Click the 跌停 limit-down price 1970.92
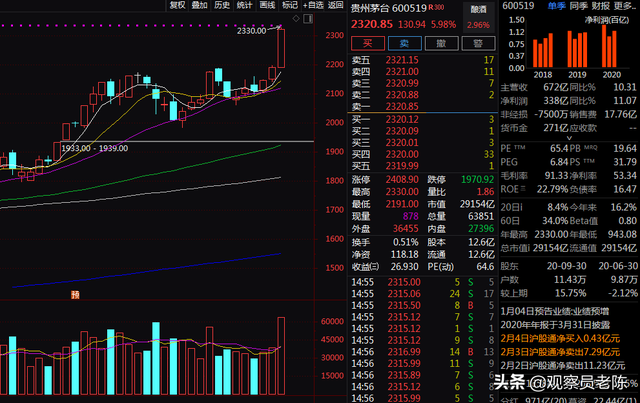Image resolution: width=640 pixels, height=403 pixels. click(x=478, y=179)
